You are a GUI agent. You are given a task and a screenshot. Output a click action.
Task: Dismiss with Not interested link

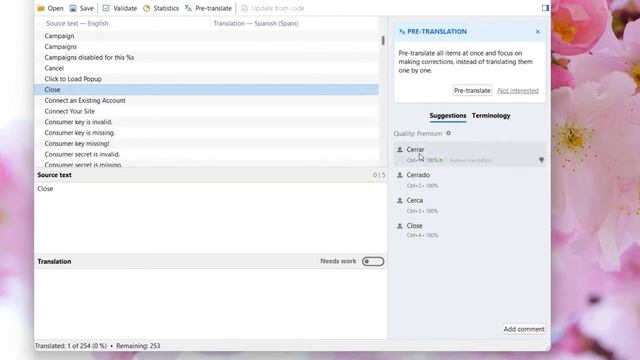[x=518, y=91]
